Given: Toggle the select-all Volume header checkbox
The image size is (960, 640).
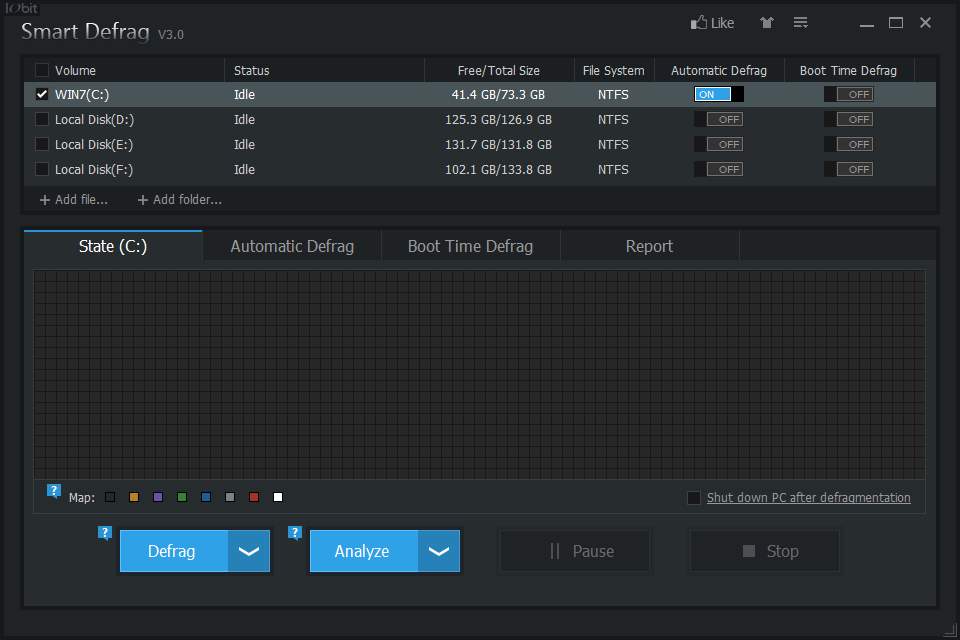Looking at the screenshot, I should 42,70.
